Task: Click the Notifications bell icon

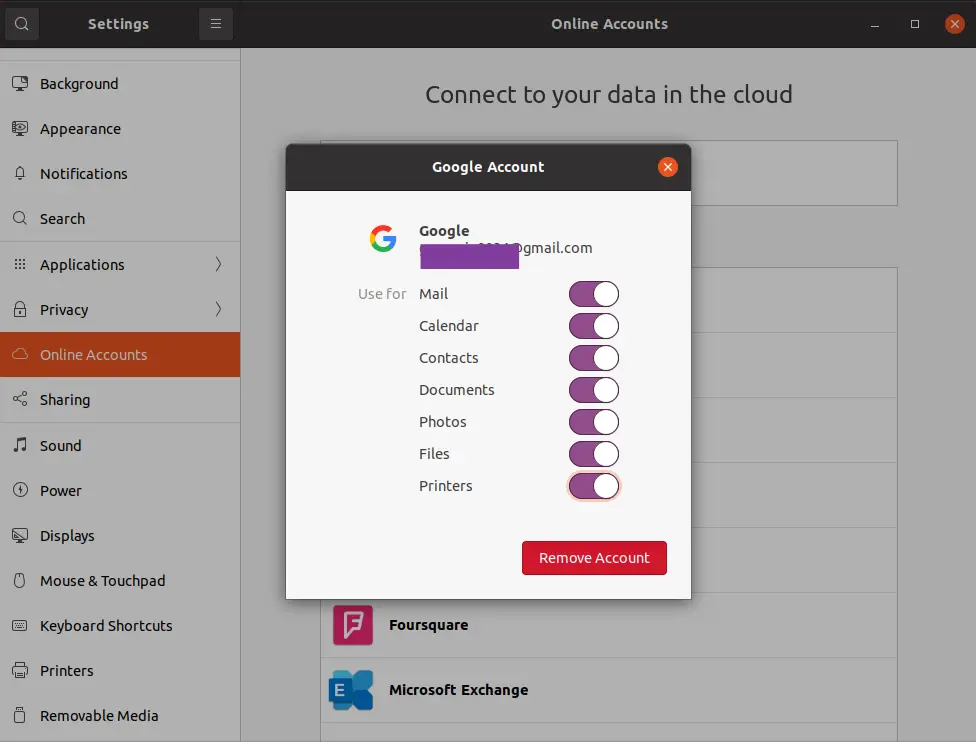Action: 20,174
